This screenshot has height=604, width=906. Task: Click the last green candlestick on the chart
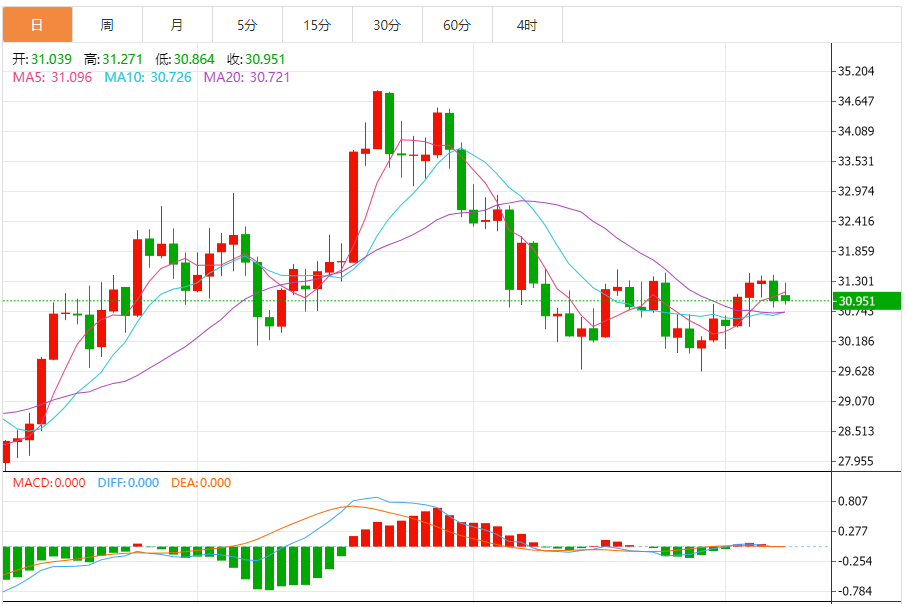785,298
